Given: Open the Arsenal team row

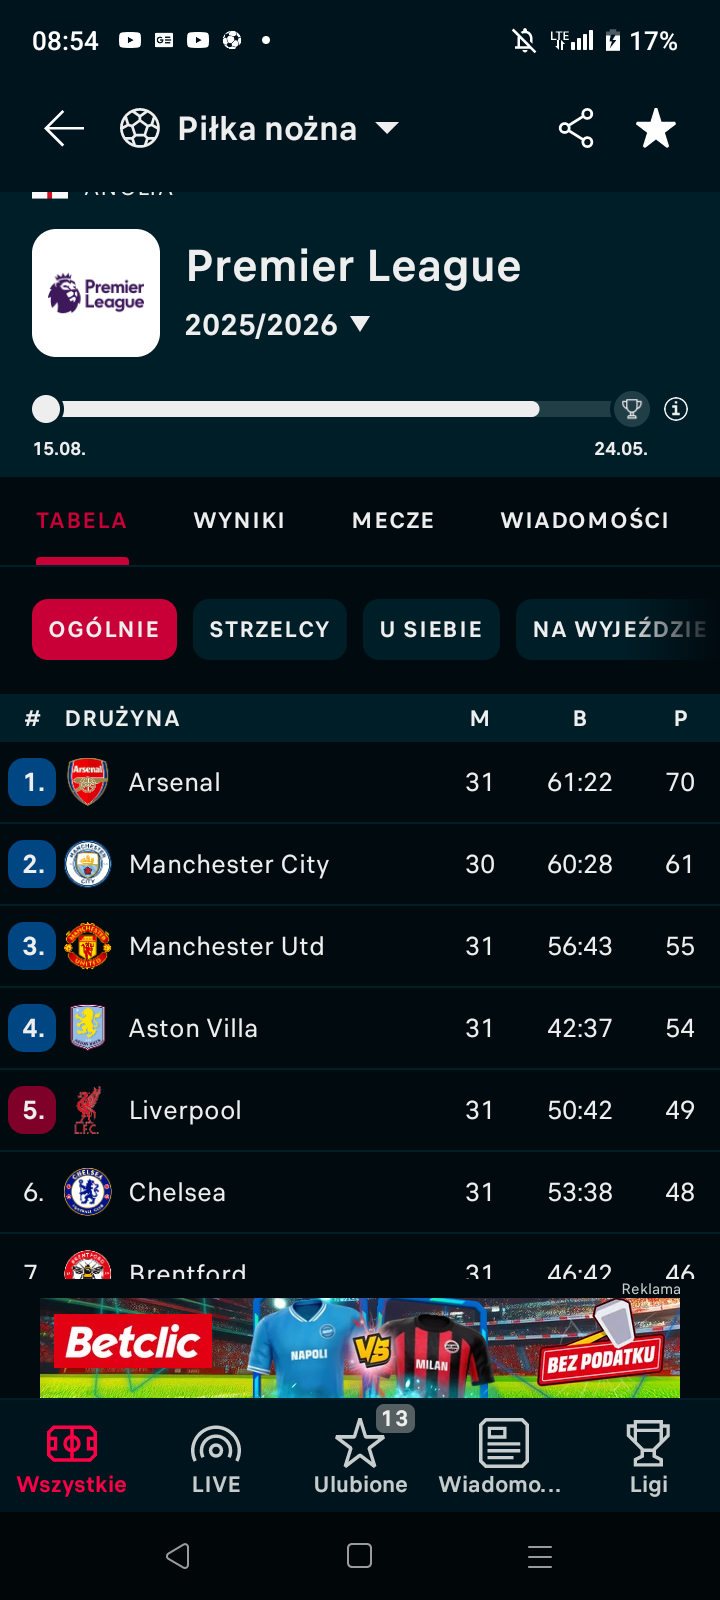Looking at the screenshot, I should click(x=300, y=782).
